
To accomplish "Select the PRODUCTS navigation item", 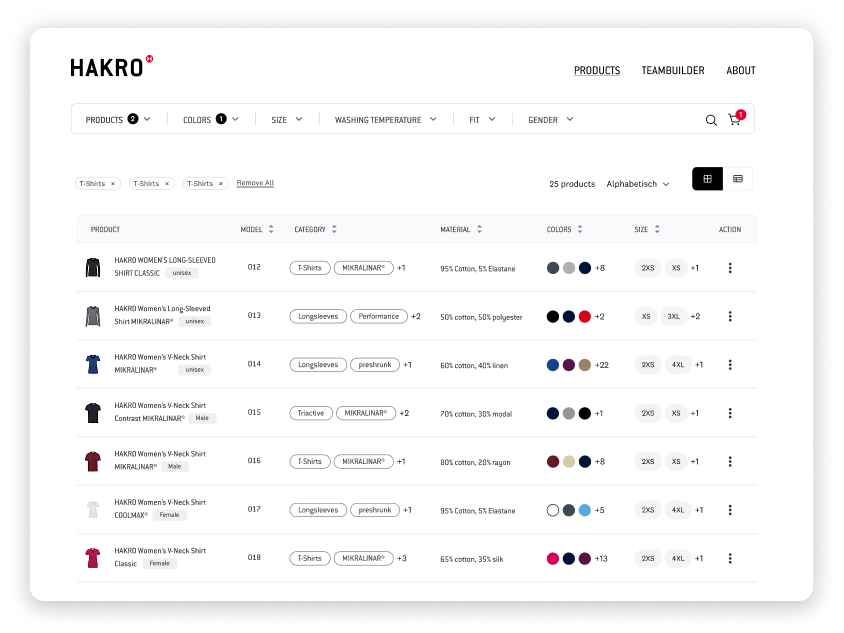I will (597, 70).
